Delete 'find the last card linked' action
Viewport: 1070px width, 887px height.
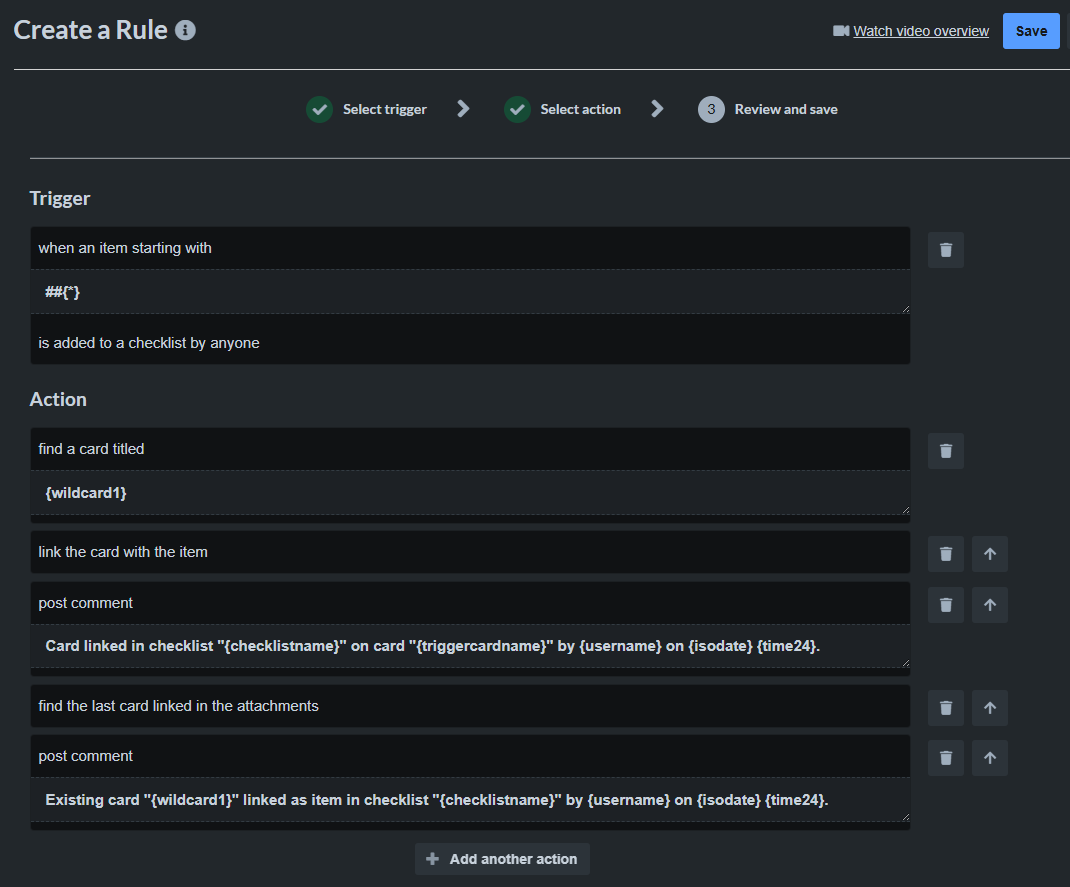tap(946, 708)
